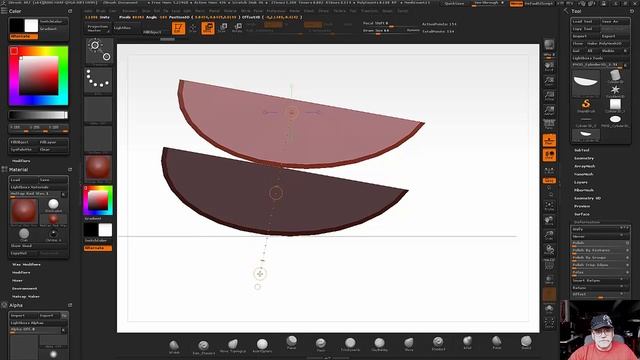
Task: Open the Zplugin menu
Action: point(388,11)
